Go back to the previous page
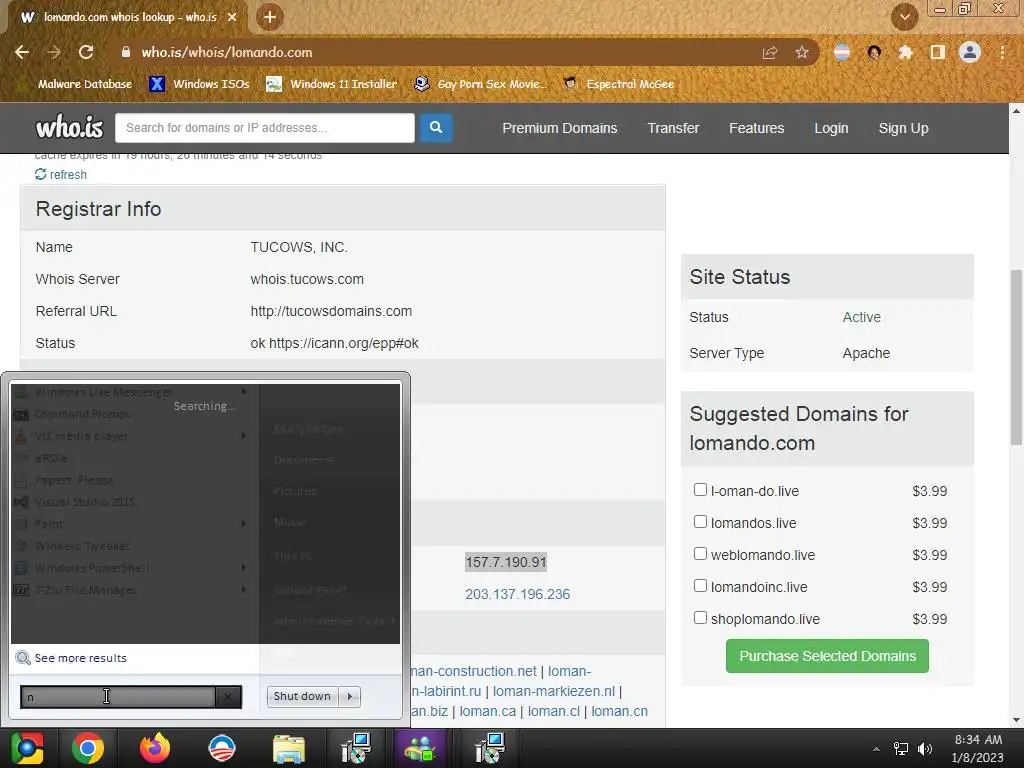This screenshot has height=768, width=1024. pos(22,52)
